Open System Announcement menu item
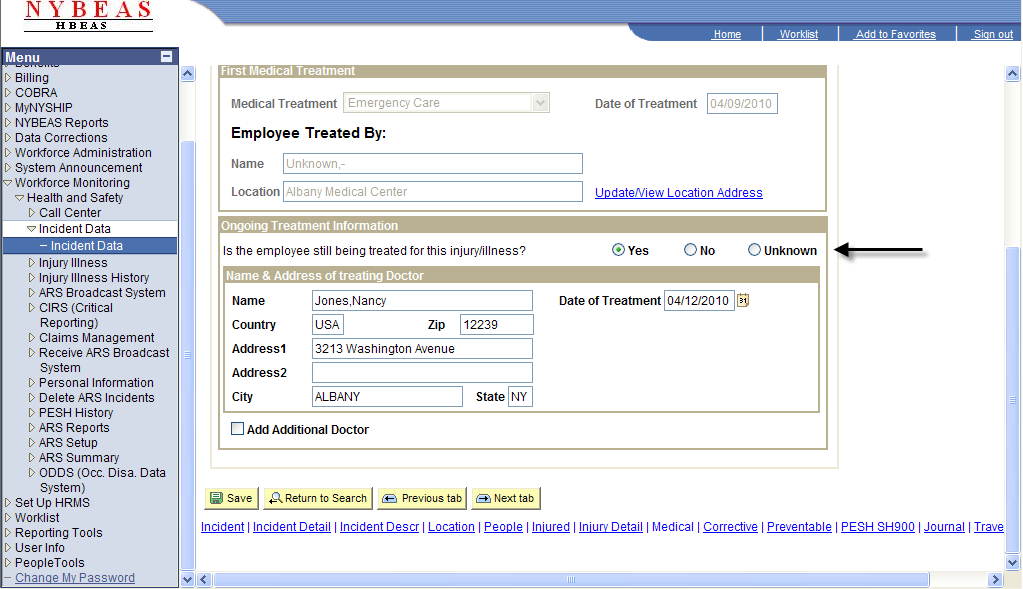The height and width of the screenshot is (589, 1023). click(78, 168)
